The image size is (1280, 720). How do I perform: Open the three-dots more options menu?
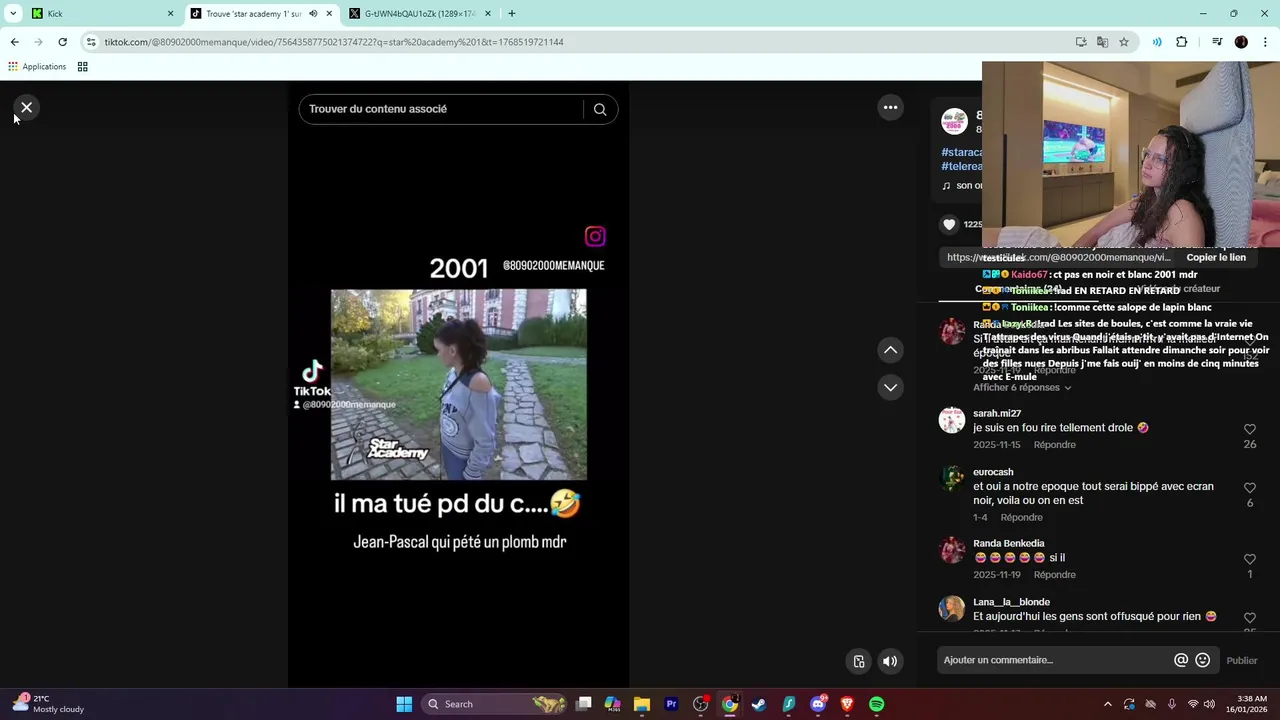click(890, 107)
